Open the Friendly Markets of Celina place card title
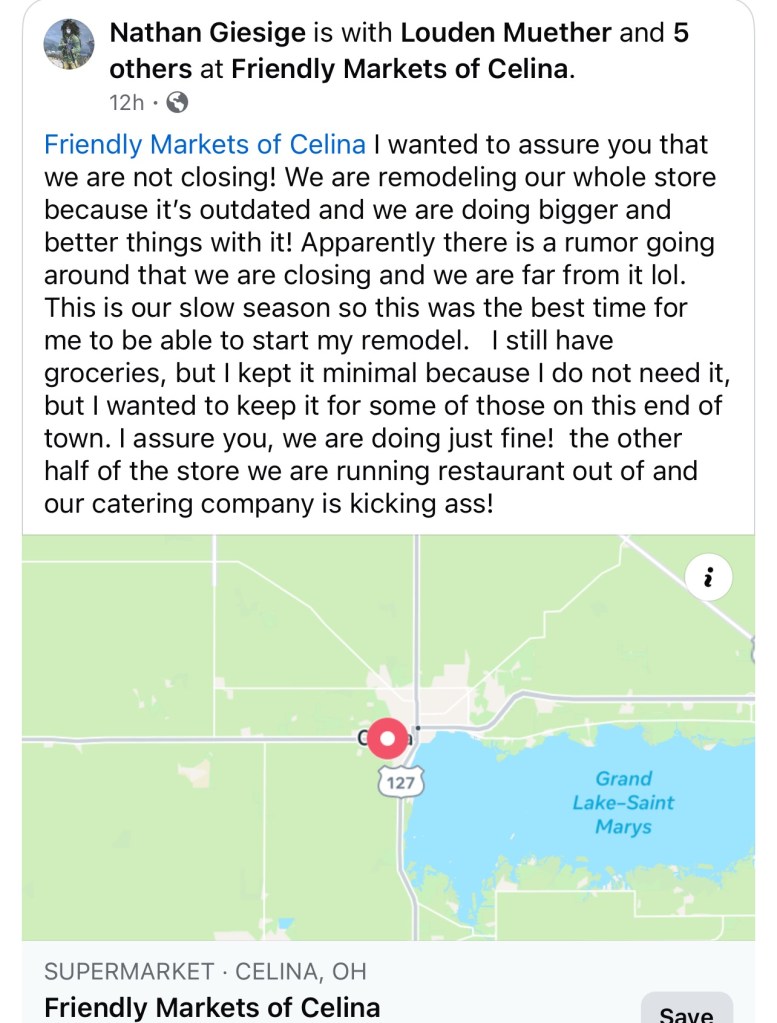Screen dimensions: 777x1023 tap(212, 1006)
